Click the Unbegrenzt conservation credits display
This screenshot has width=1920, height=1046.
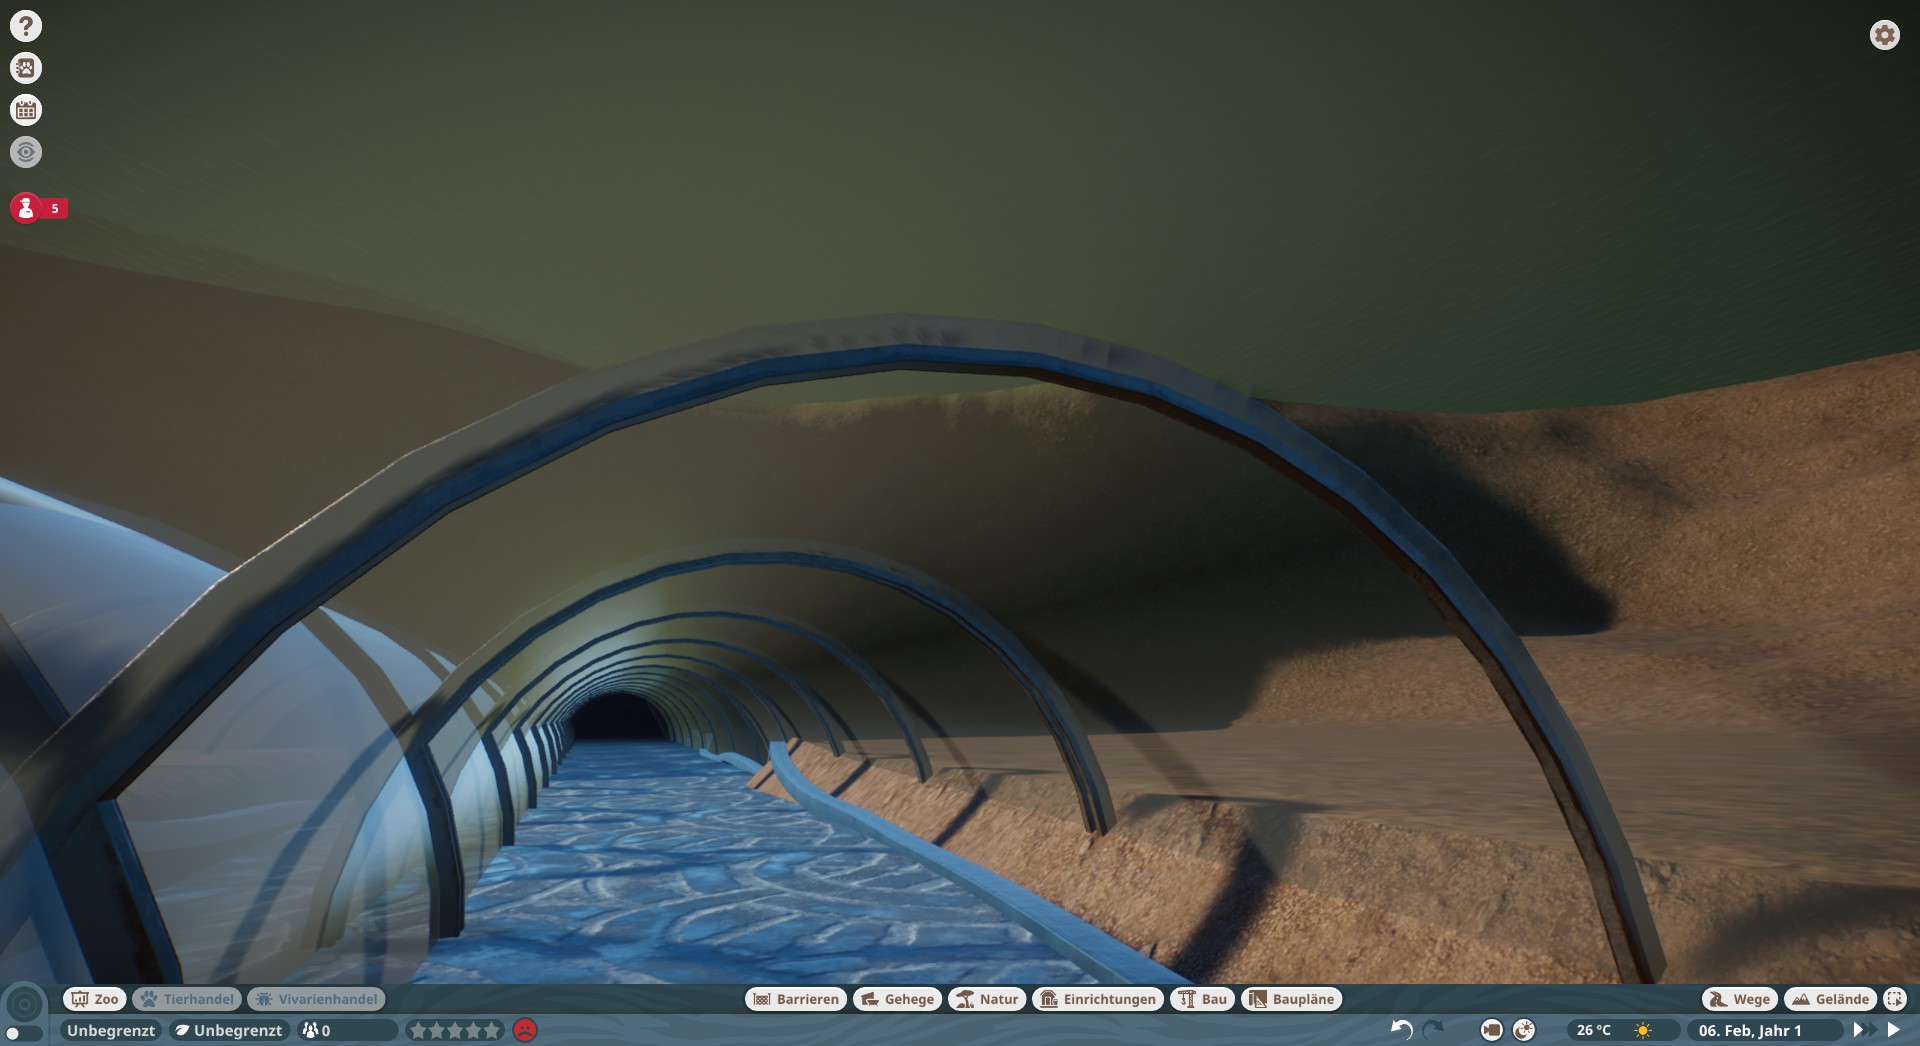pyautogui.click(x=229, y=1030)
